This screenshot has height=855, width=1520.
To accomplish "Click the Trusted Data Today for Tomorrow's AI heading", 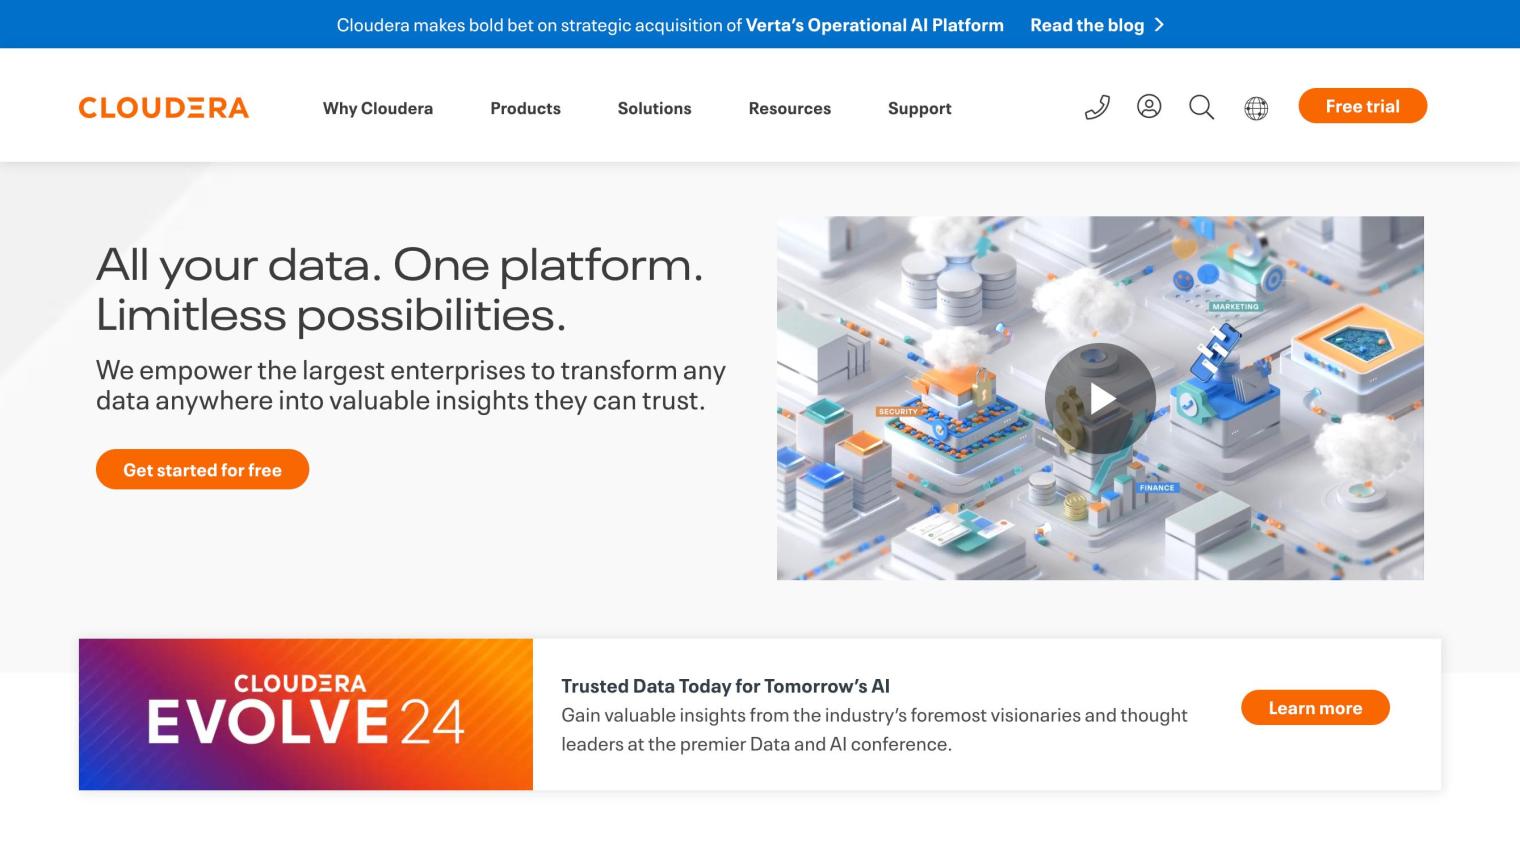I will click(725, 686).
